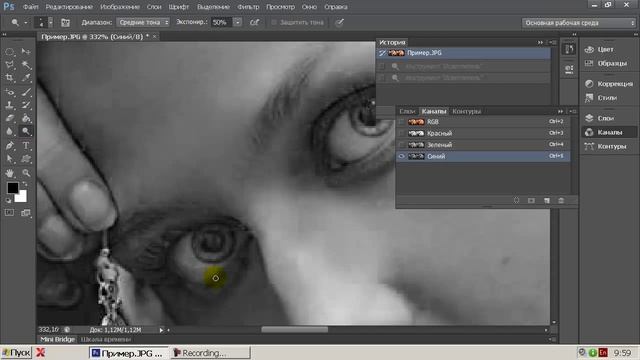
Task: Open the Фильтр menu
Action: pyautogui.click(x=248, y=7)
